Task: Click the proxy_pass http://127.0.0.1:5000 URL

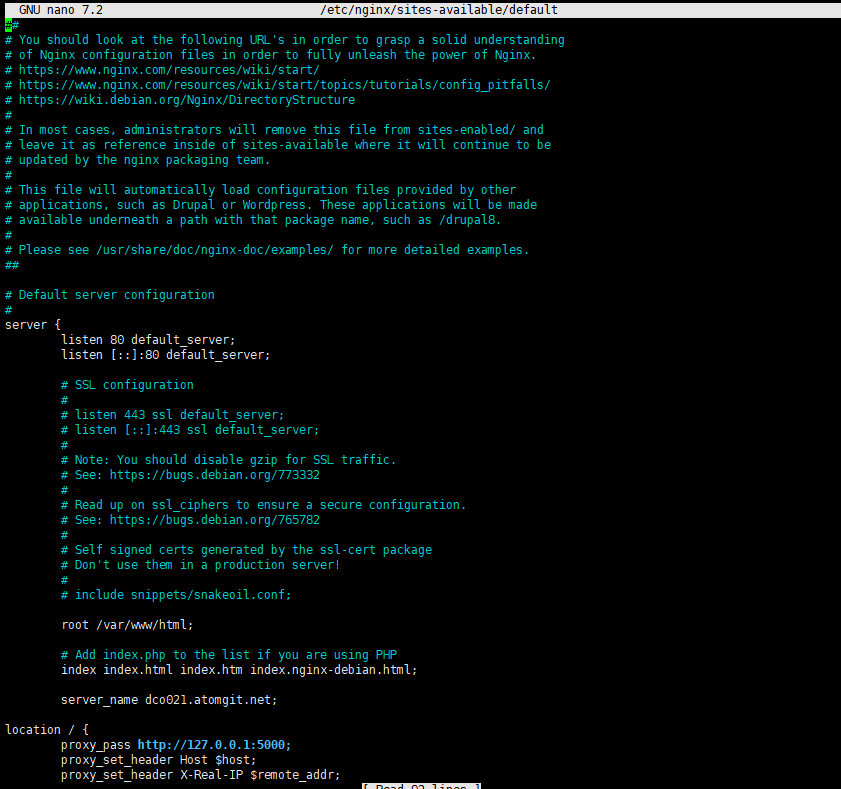Action: [x=213, y=745]
